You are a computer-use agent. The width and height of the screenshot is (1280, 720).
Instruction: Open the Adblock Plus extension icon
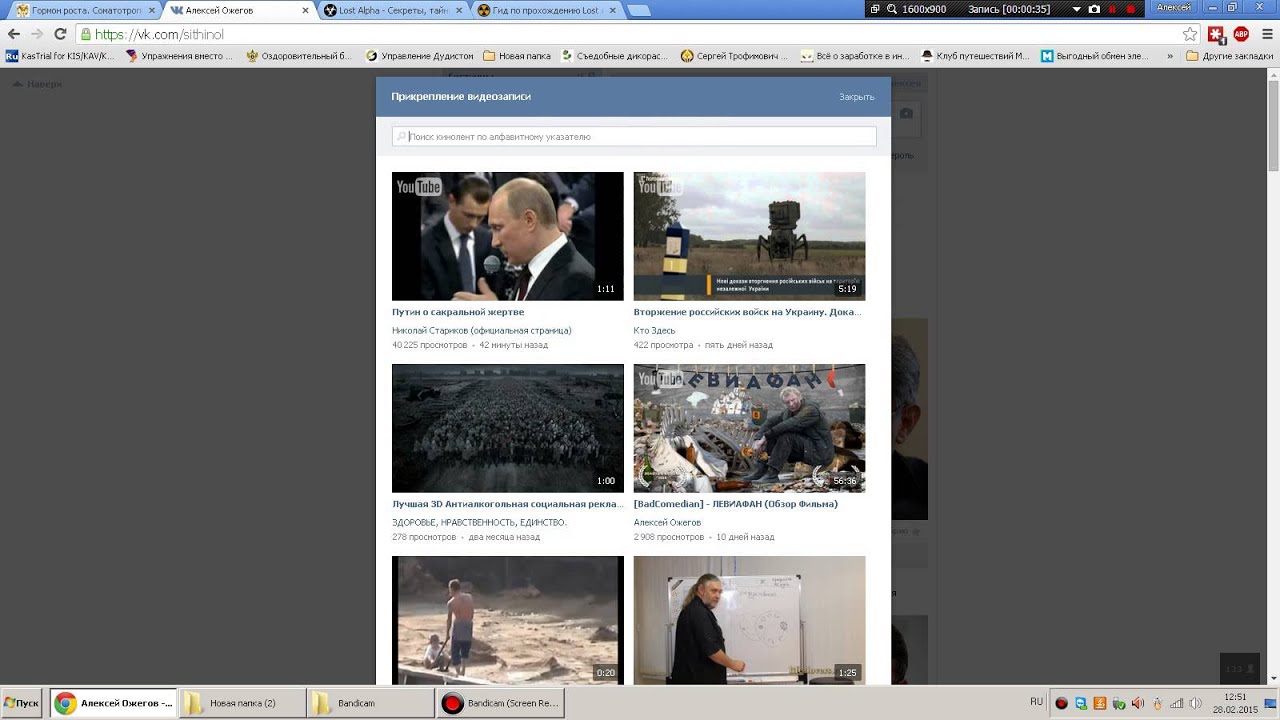[x=1241, y=34]
